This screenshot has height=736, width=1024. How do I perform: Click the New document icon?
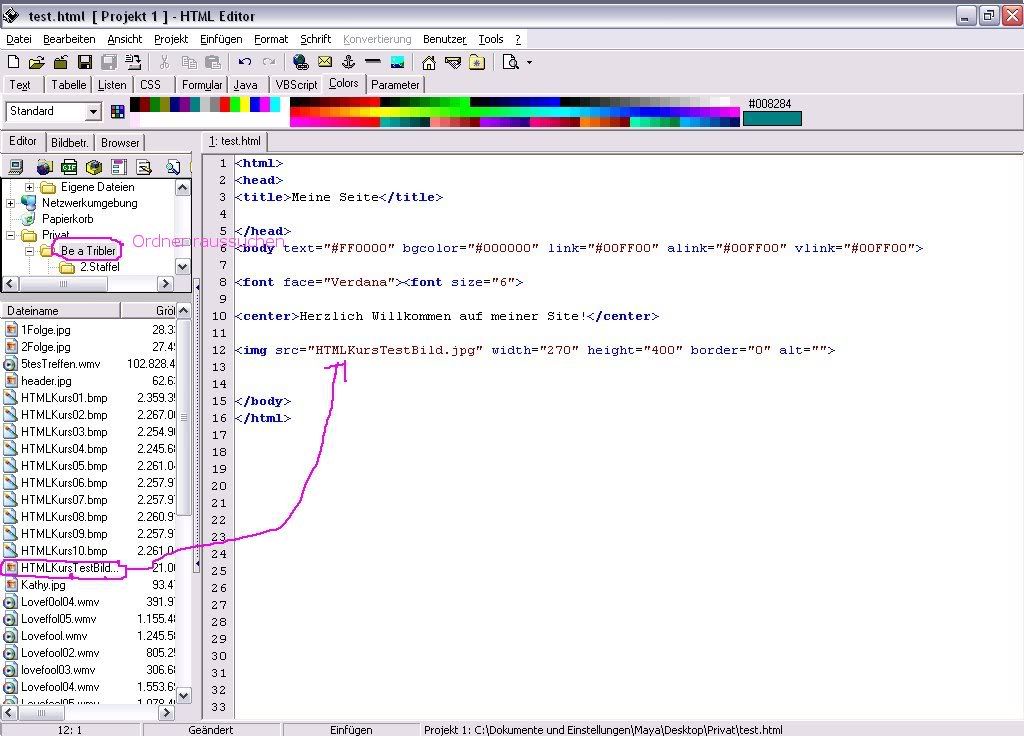tap(13, 62)
